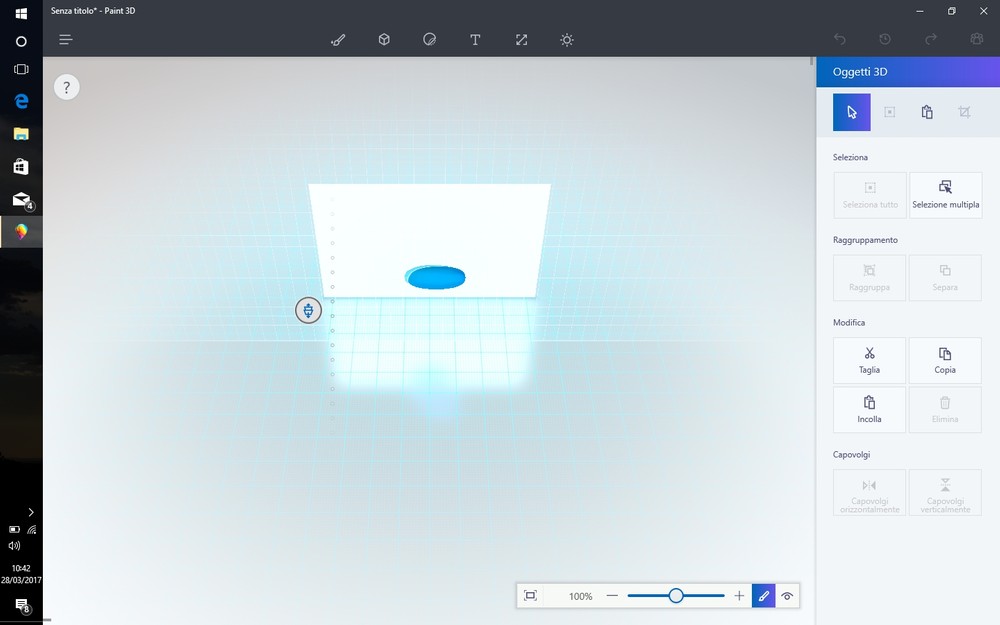Click the select-all icon beside the arrow tool
This screenshot has height=625, width=1000.
pyautogui.click(x=889, y=112)
